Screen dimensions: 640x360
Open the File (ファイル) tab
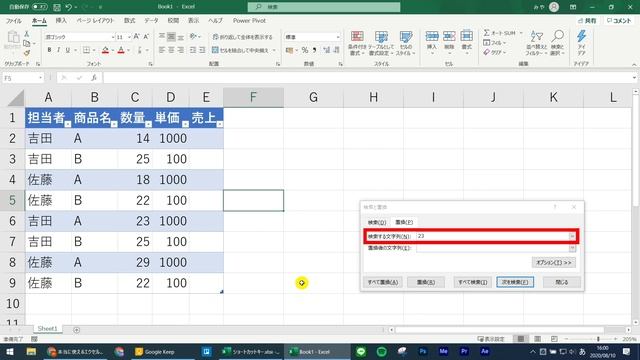13,20
